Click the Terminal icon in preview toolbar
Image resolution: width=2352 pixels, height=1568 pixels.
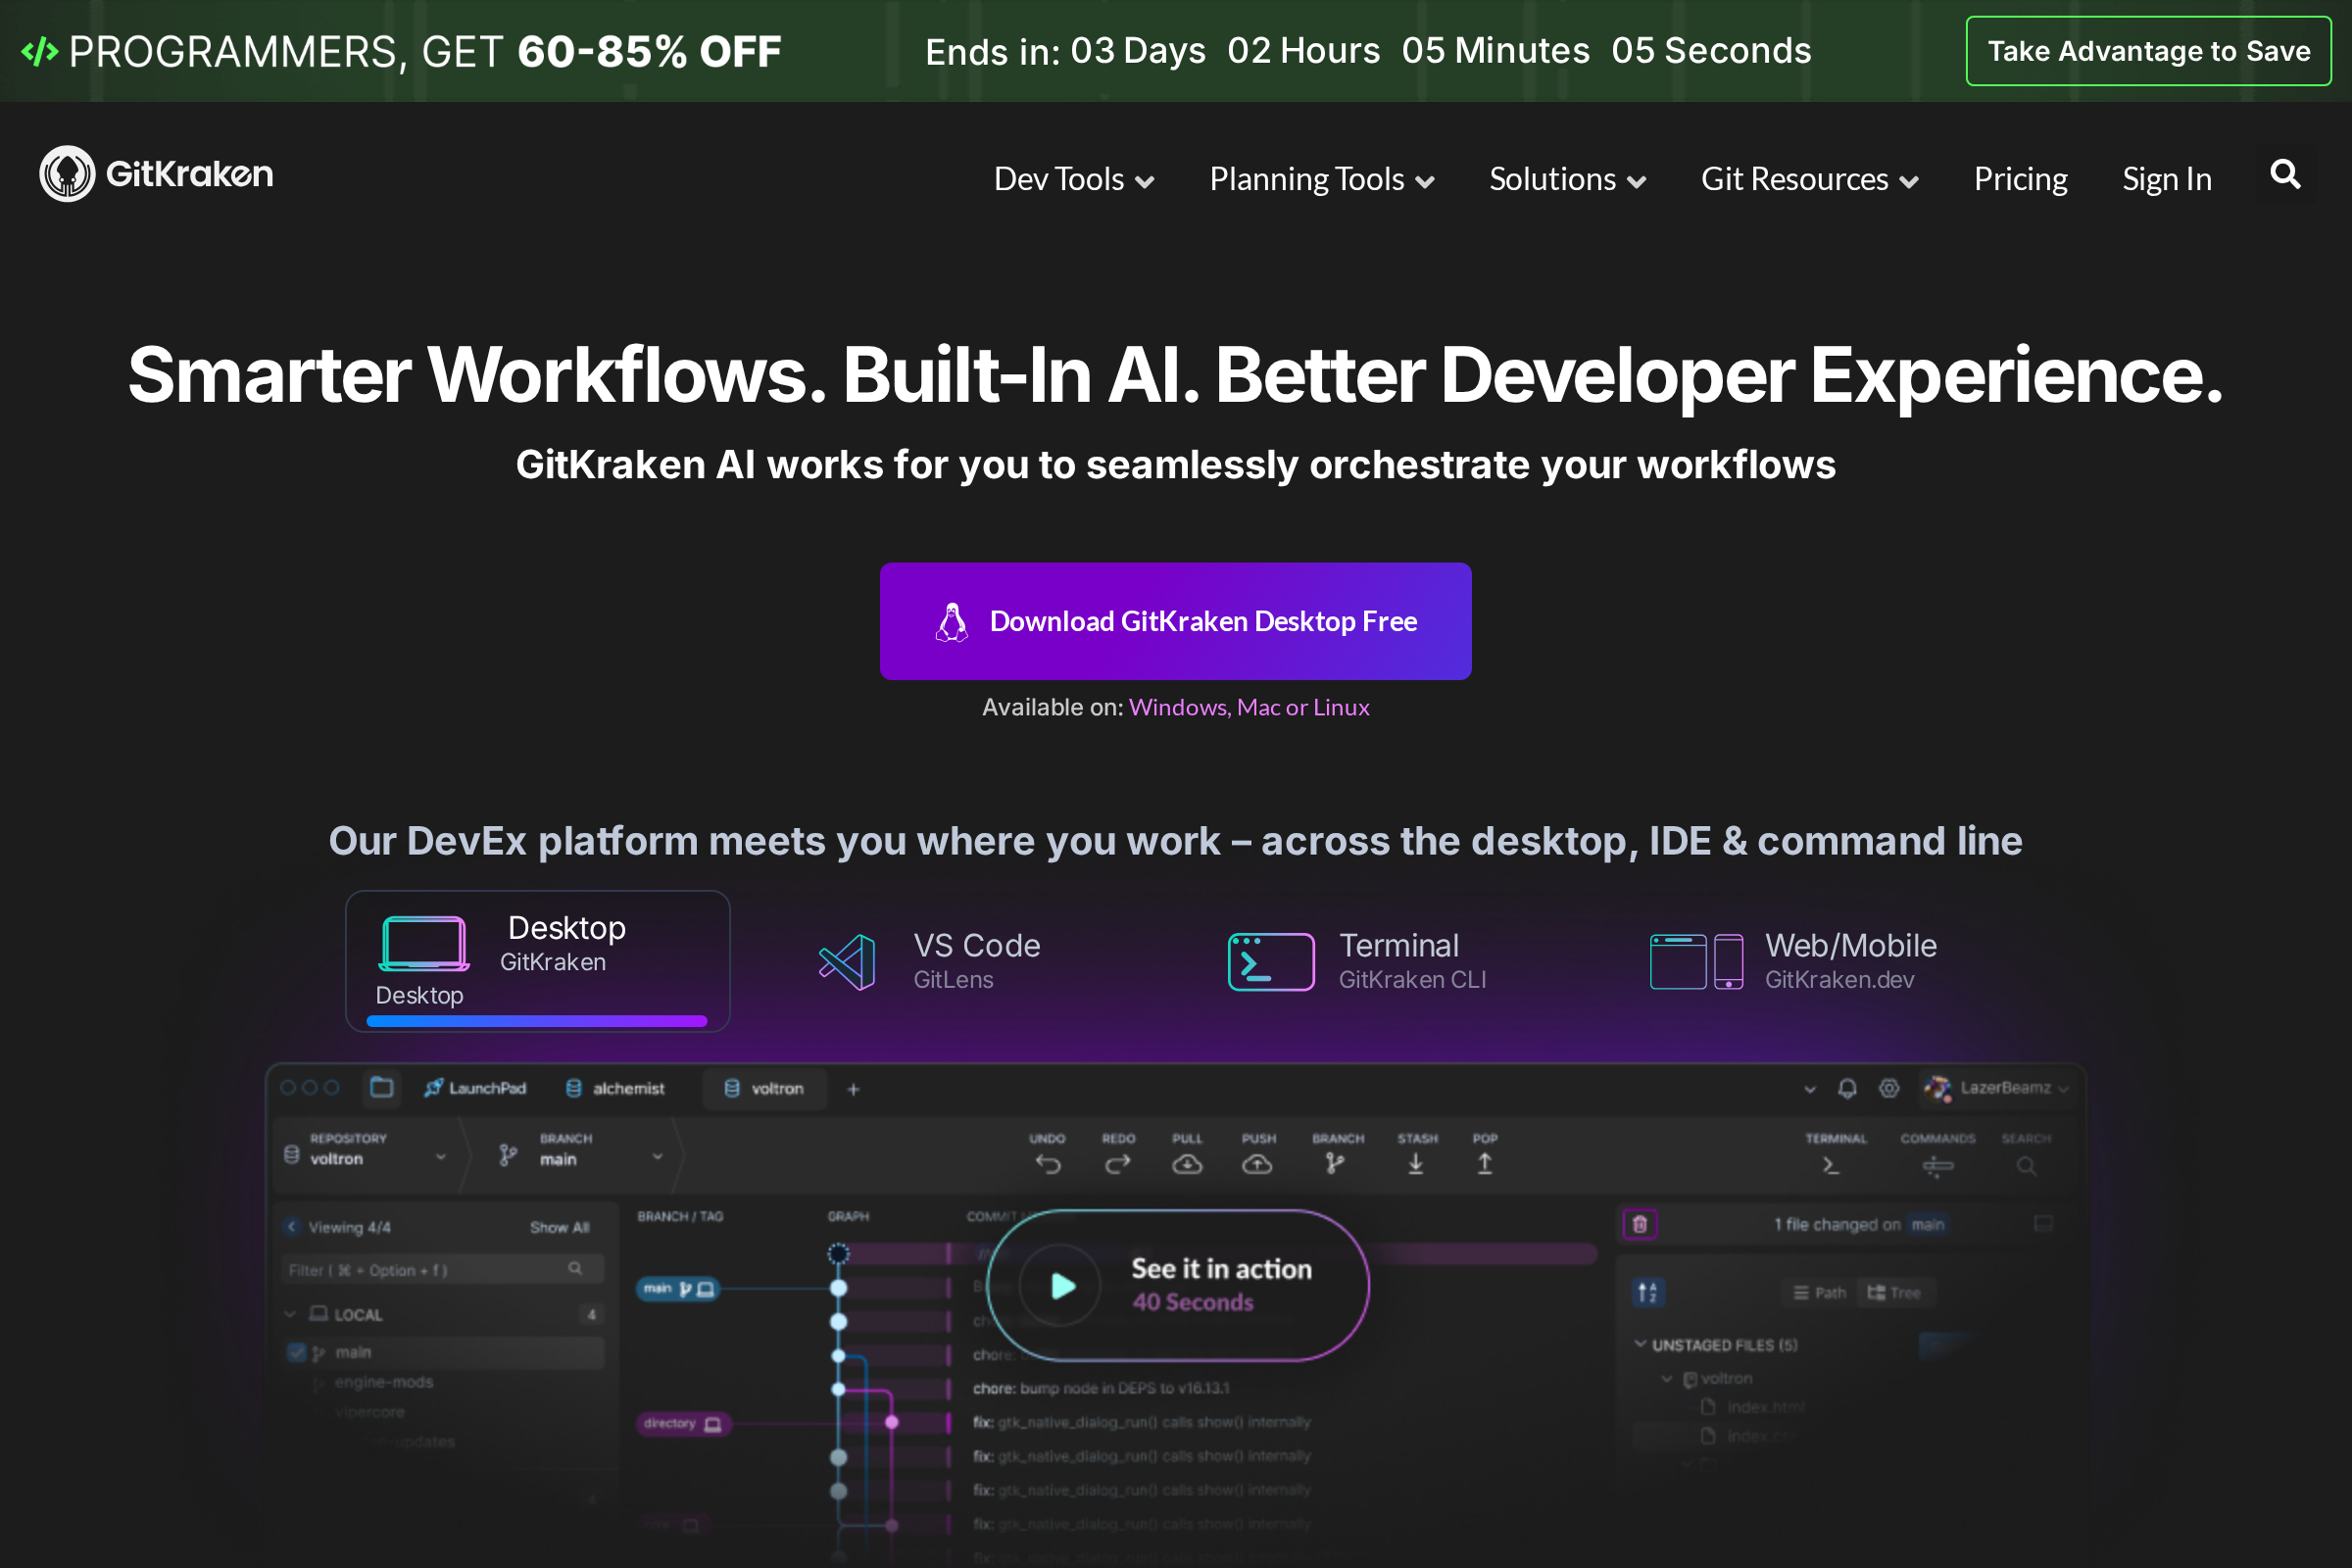tap(1831, 1166)
